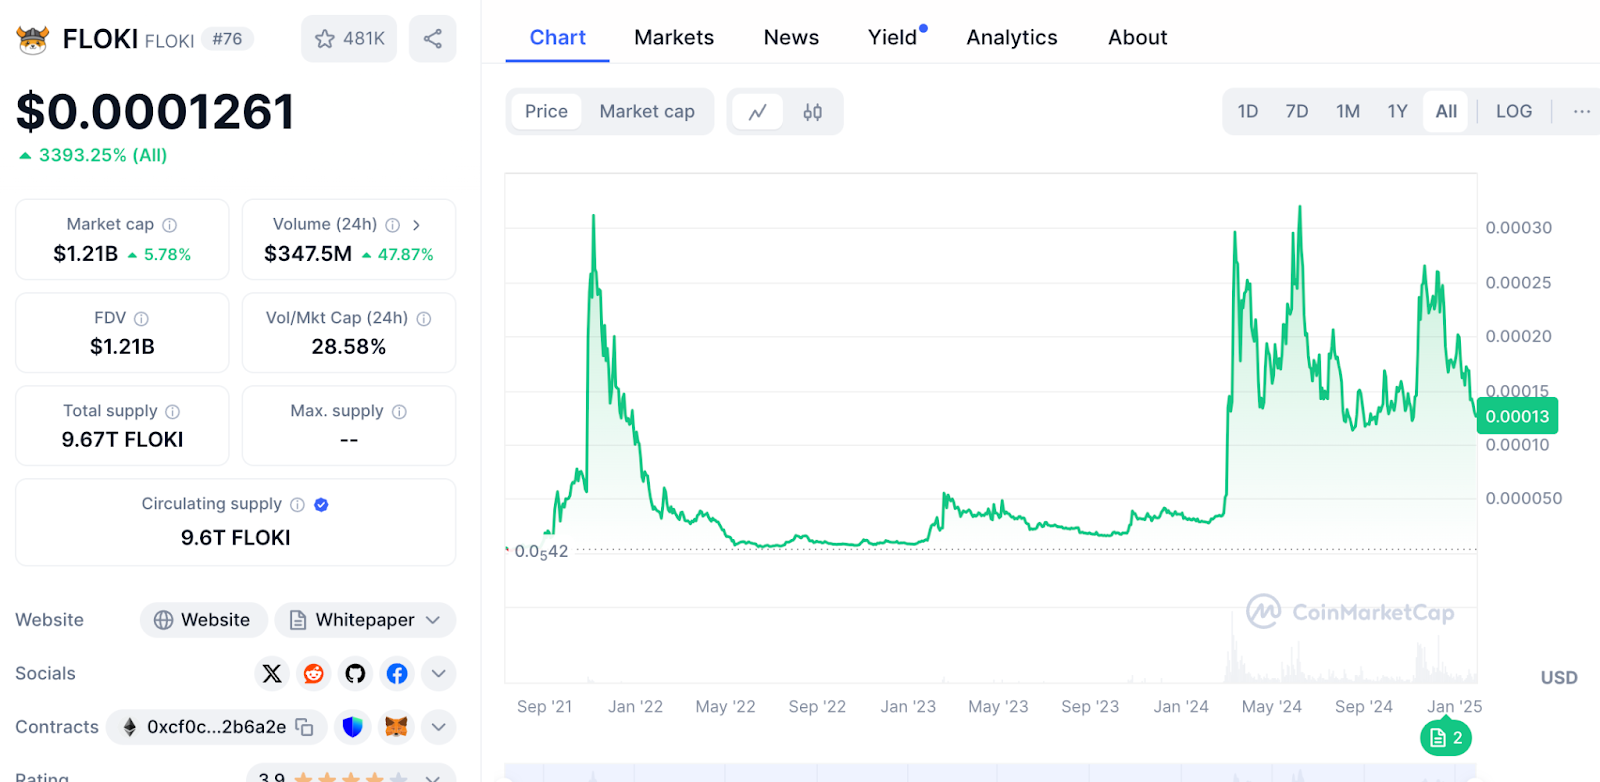This screenshot has height=782, width=1600.
Task: Click the USD currency label on chart
Action: point(1559,677)
